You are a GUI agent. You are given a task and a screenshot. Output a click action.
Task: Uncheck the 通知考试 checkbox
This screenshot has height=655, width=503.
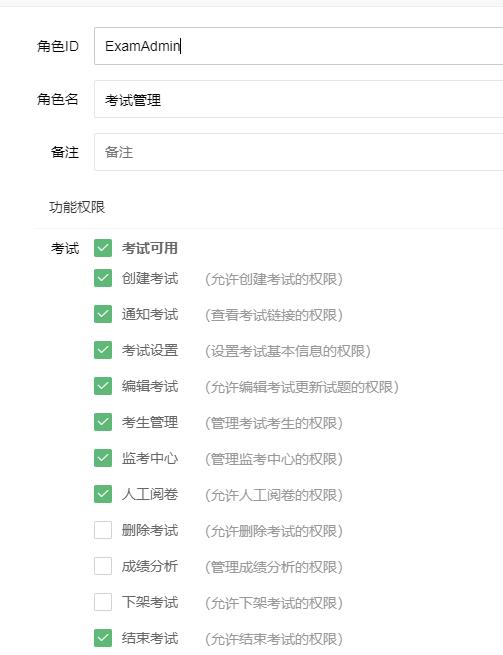pyautogui.click(x=103, y=314)
